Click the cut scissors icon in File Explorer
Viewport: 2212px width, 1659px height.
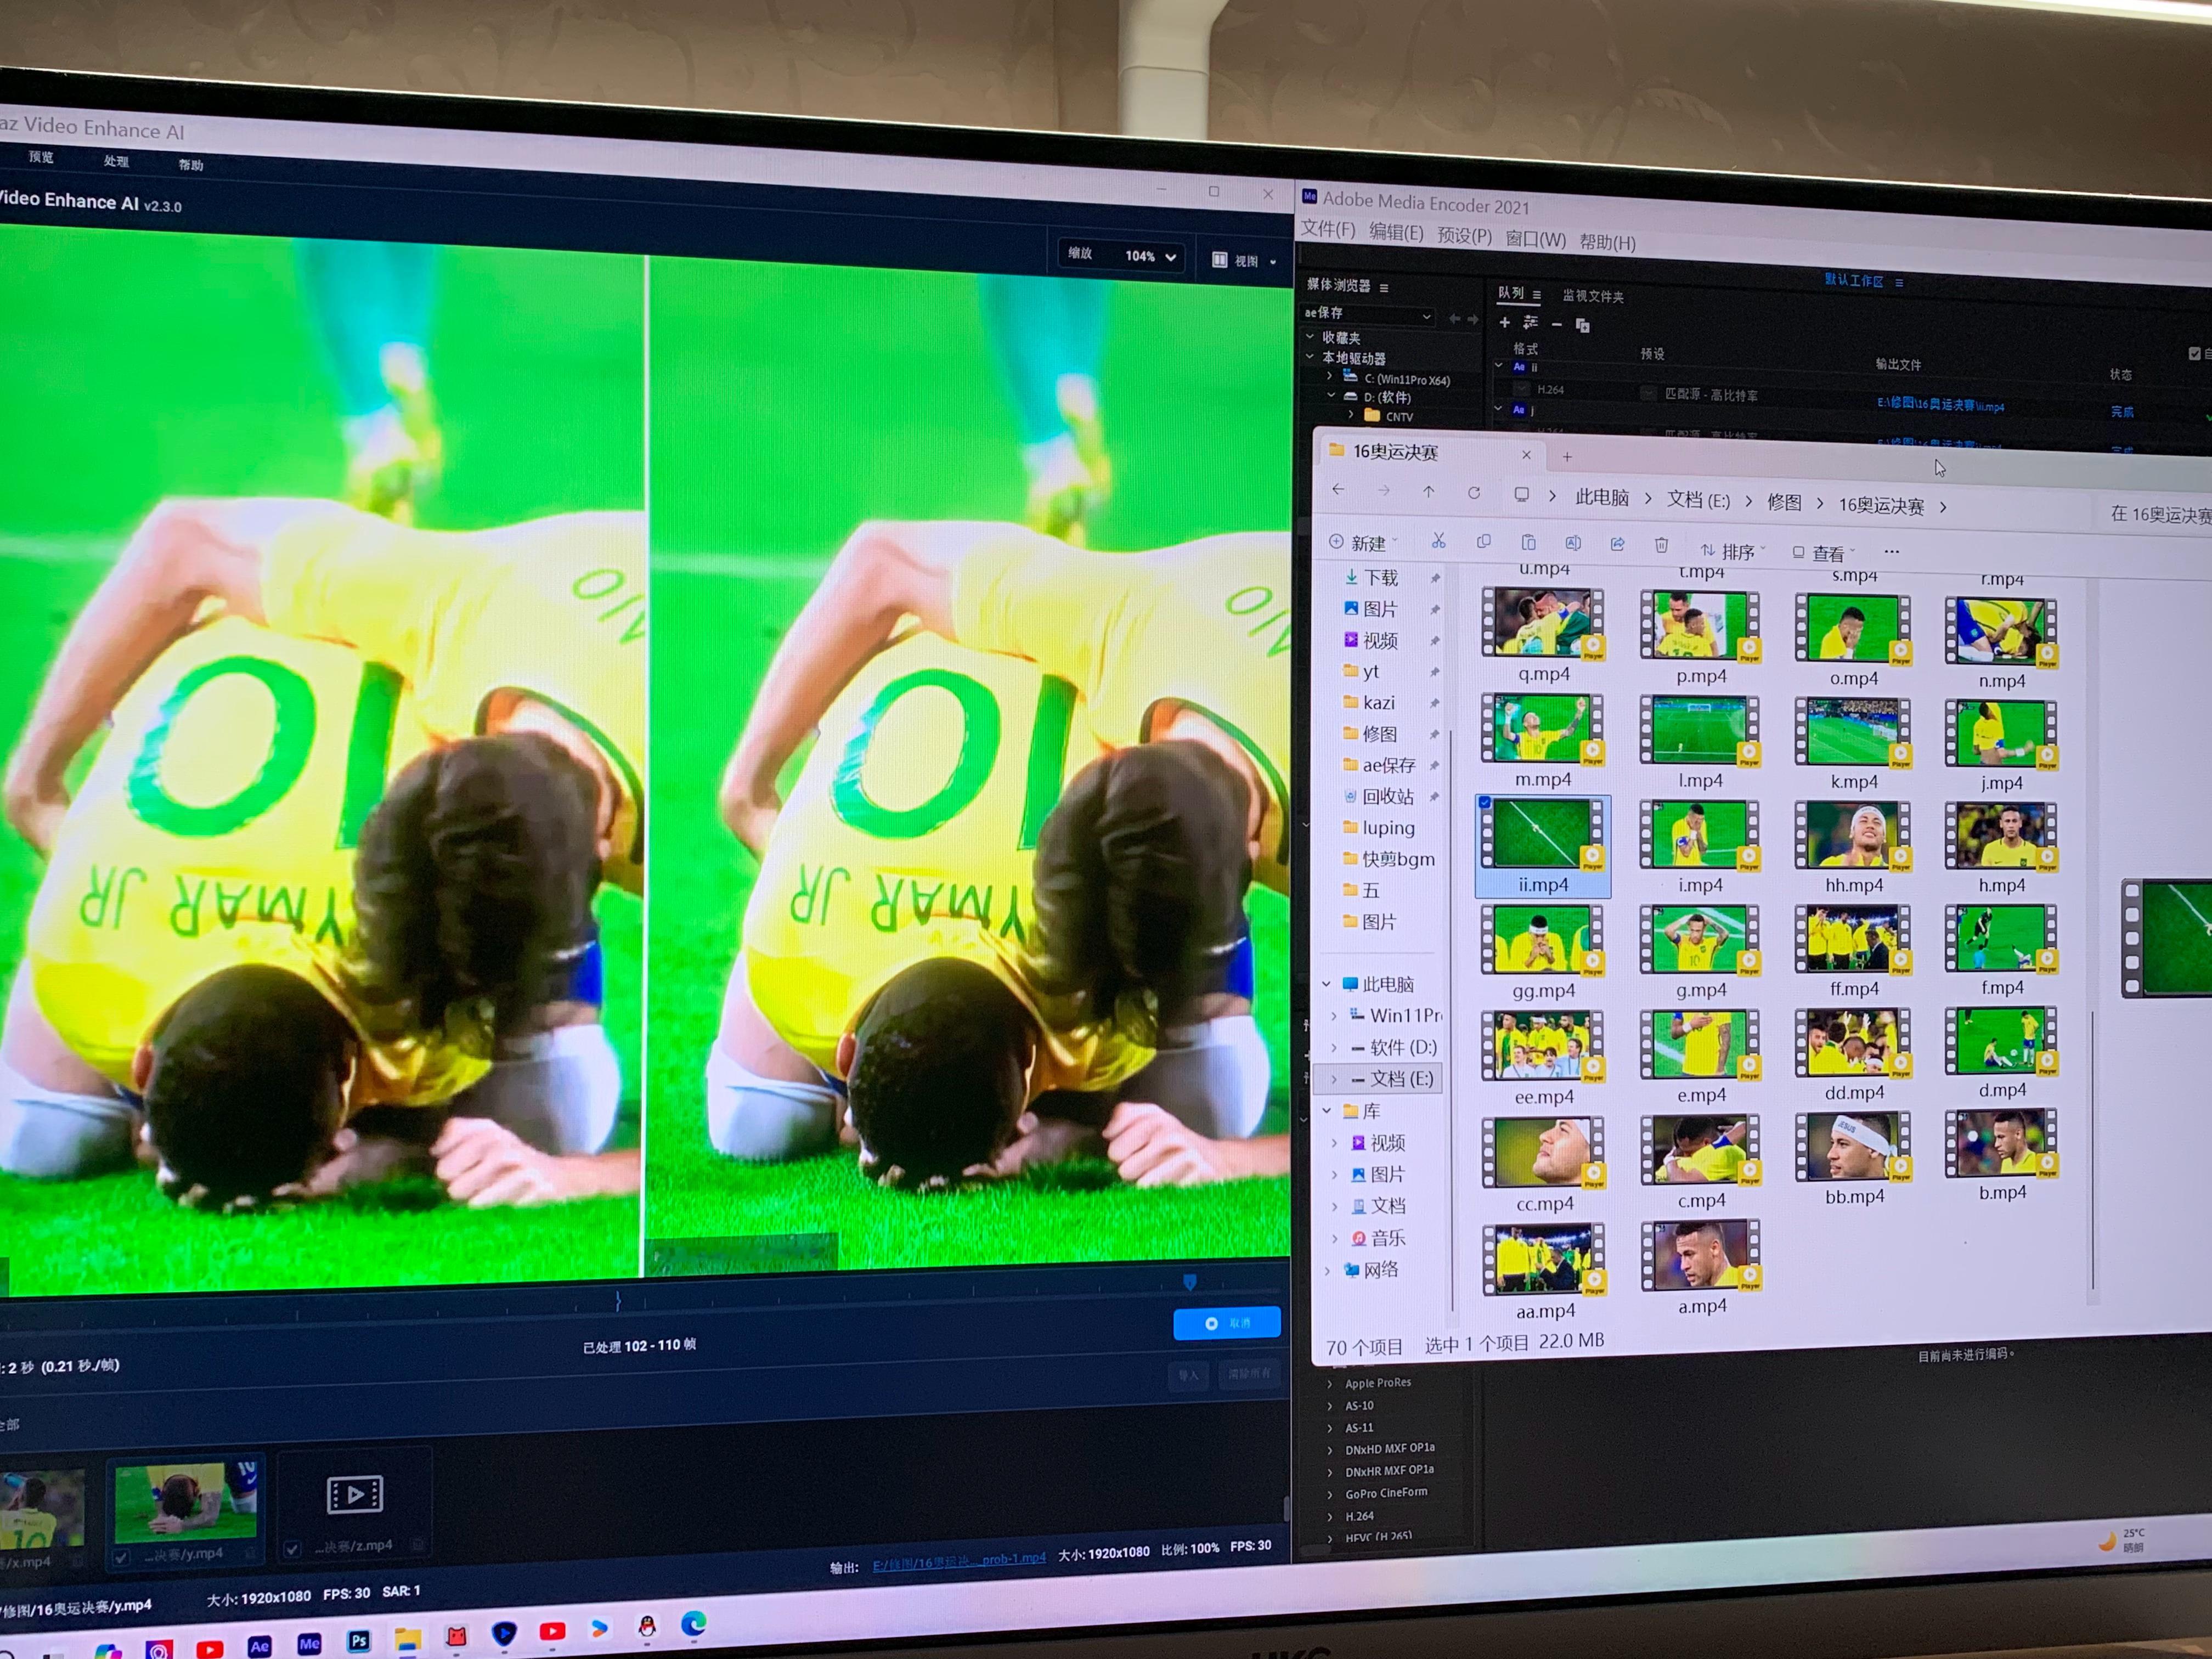(x=1438, y=541)
